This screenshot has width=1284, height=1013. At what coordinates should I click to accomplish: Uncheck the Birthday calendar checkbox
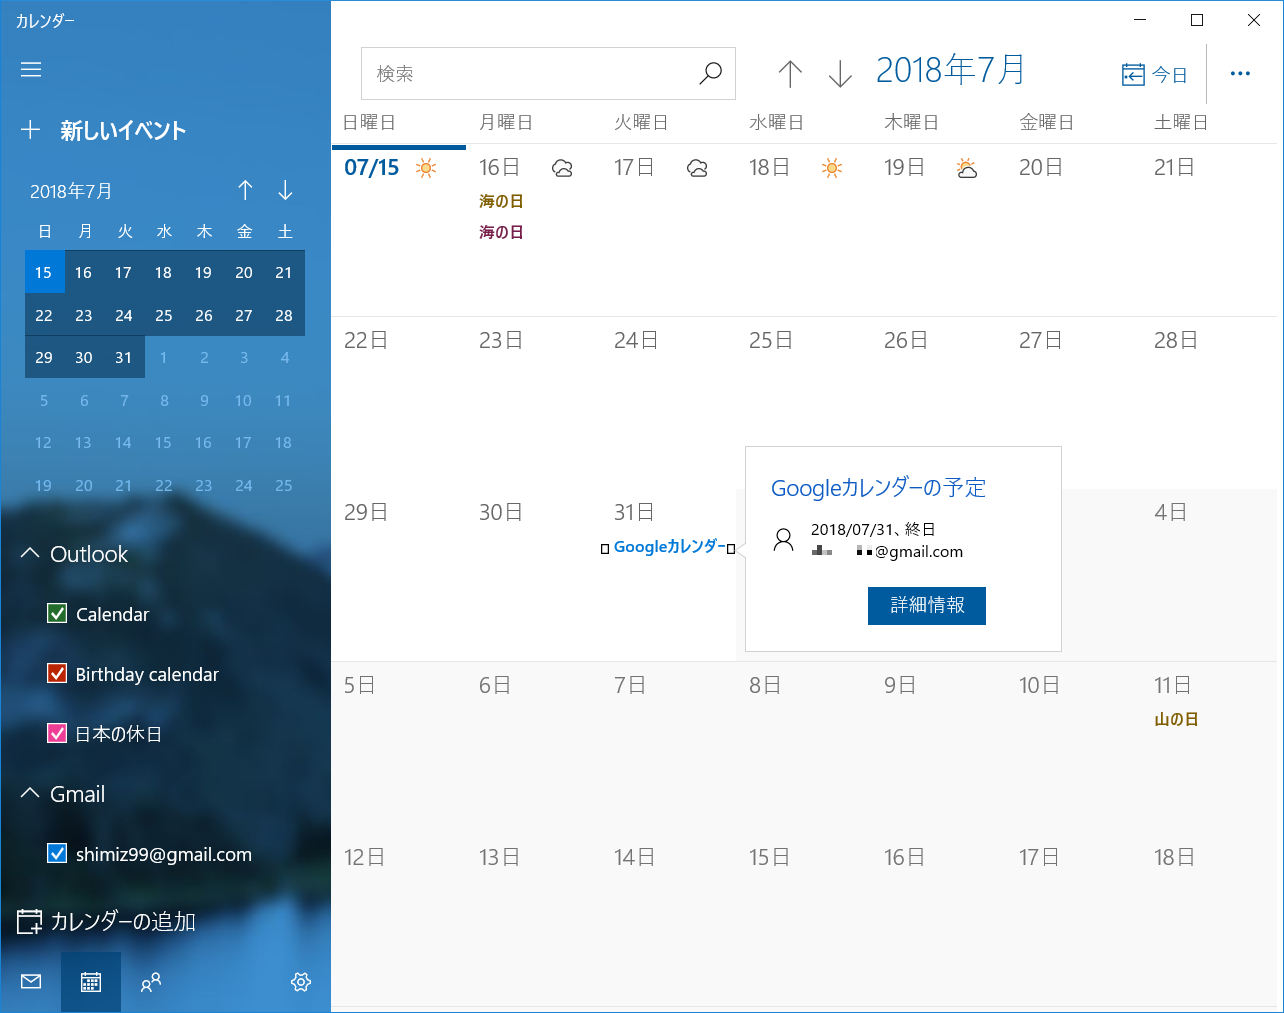[x=57, y=673]
